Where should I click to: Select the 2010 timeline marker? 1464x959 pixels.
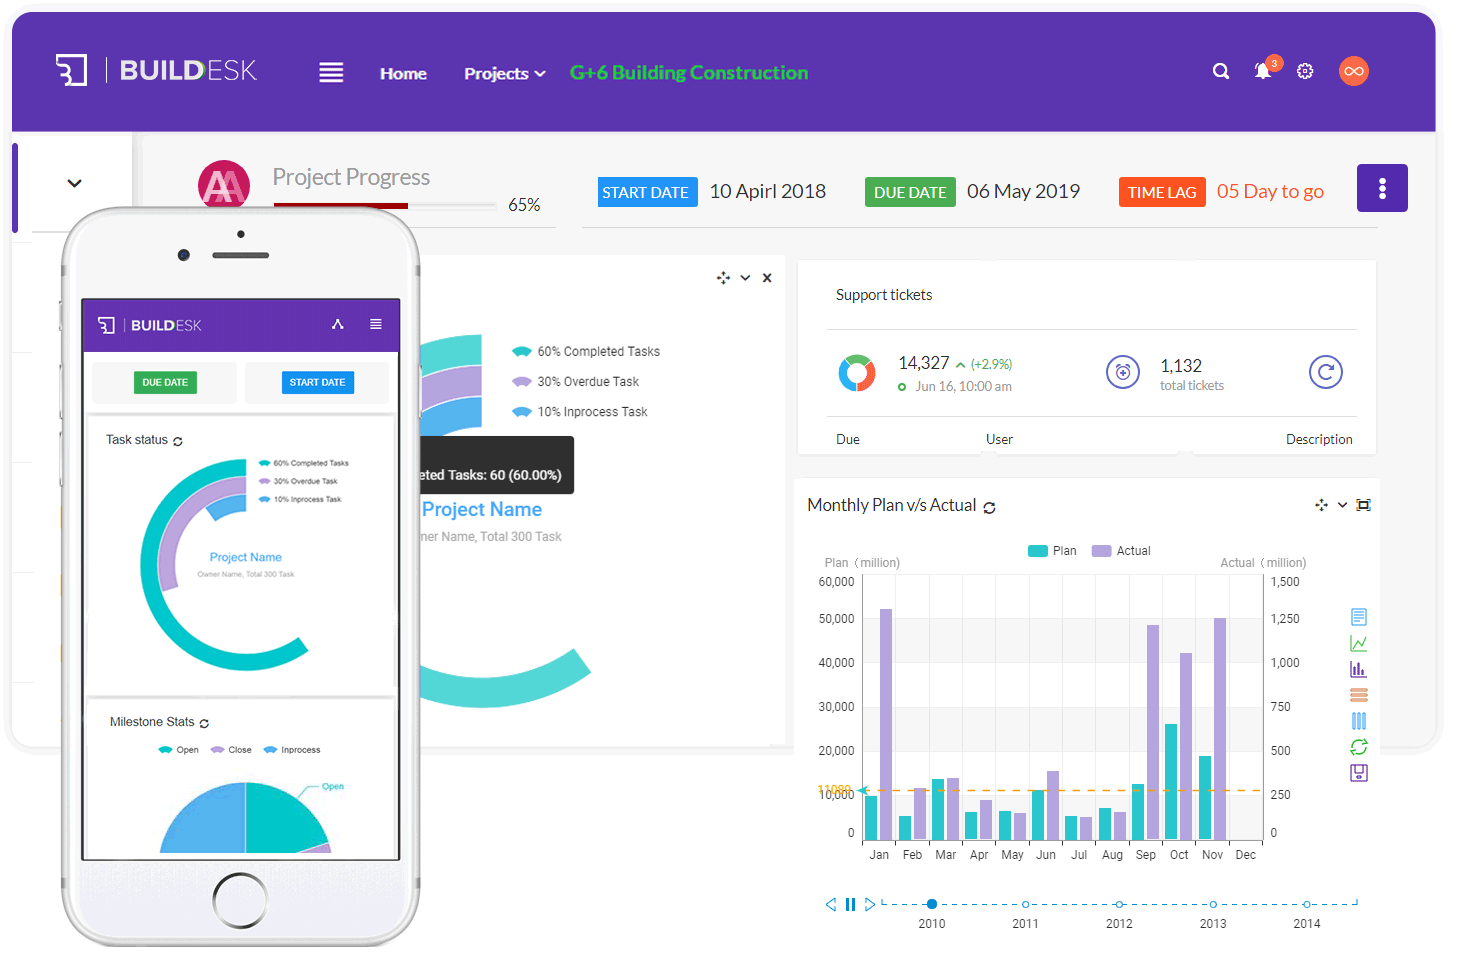pos(932,904)
